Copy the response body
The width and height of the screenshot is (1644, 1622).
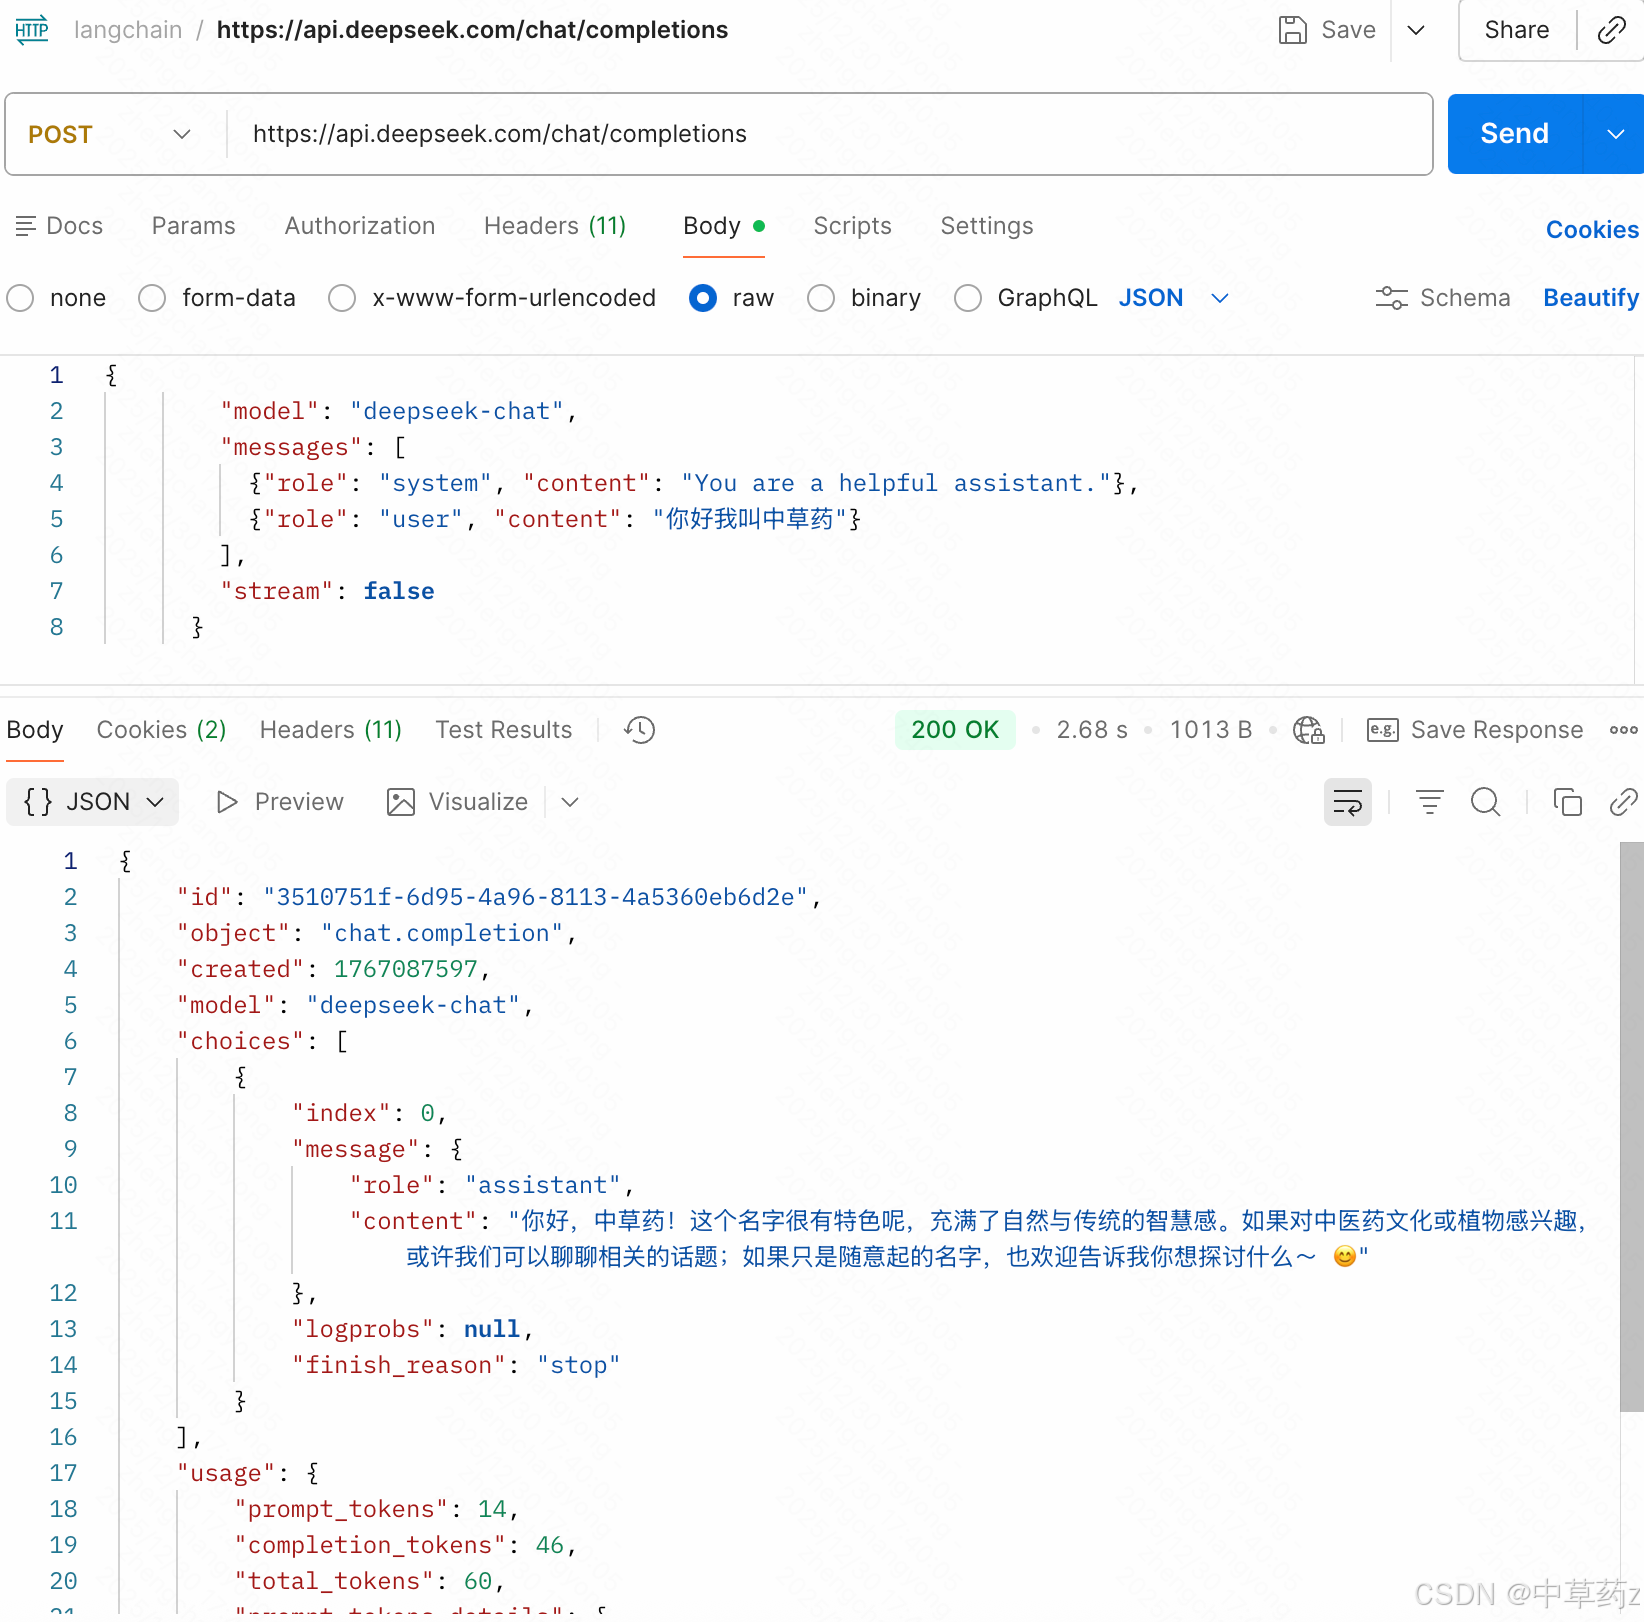point(1566,802)
